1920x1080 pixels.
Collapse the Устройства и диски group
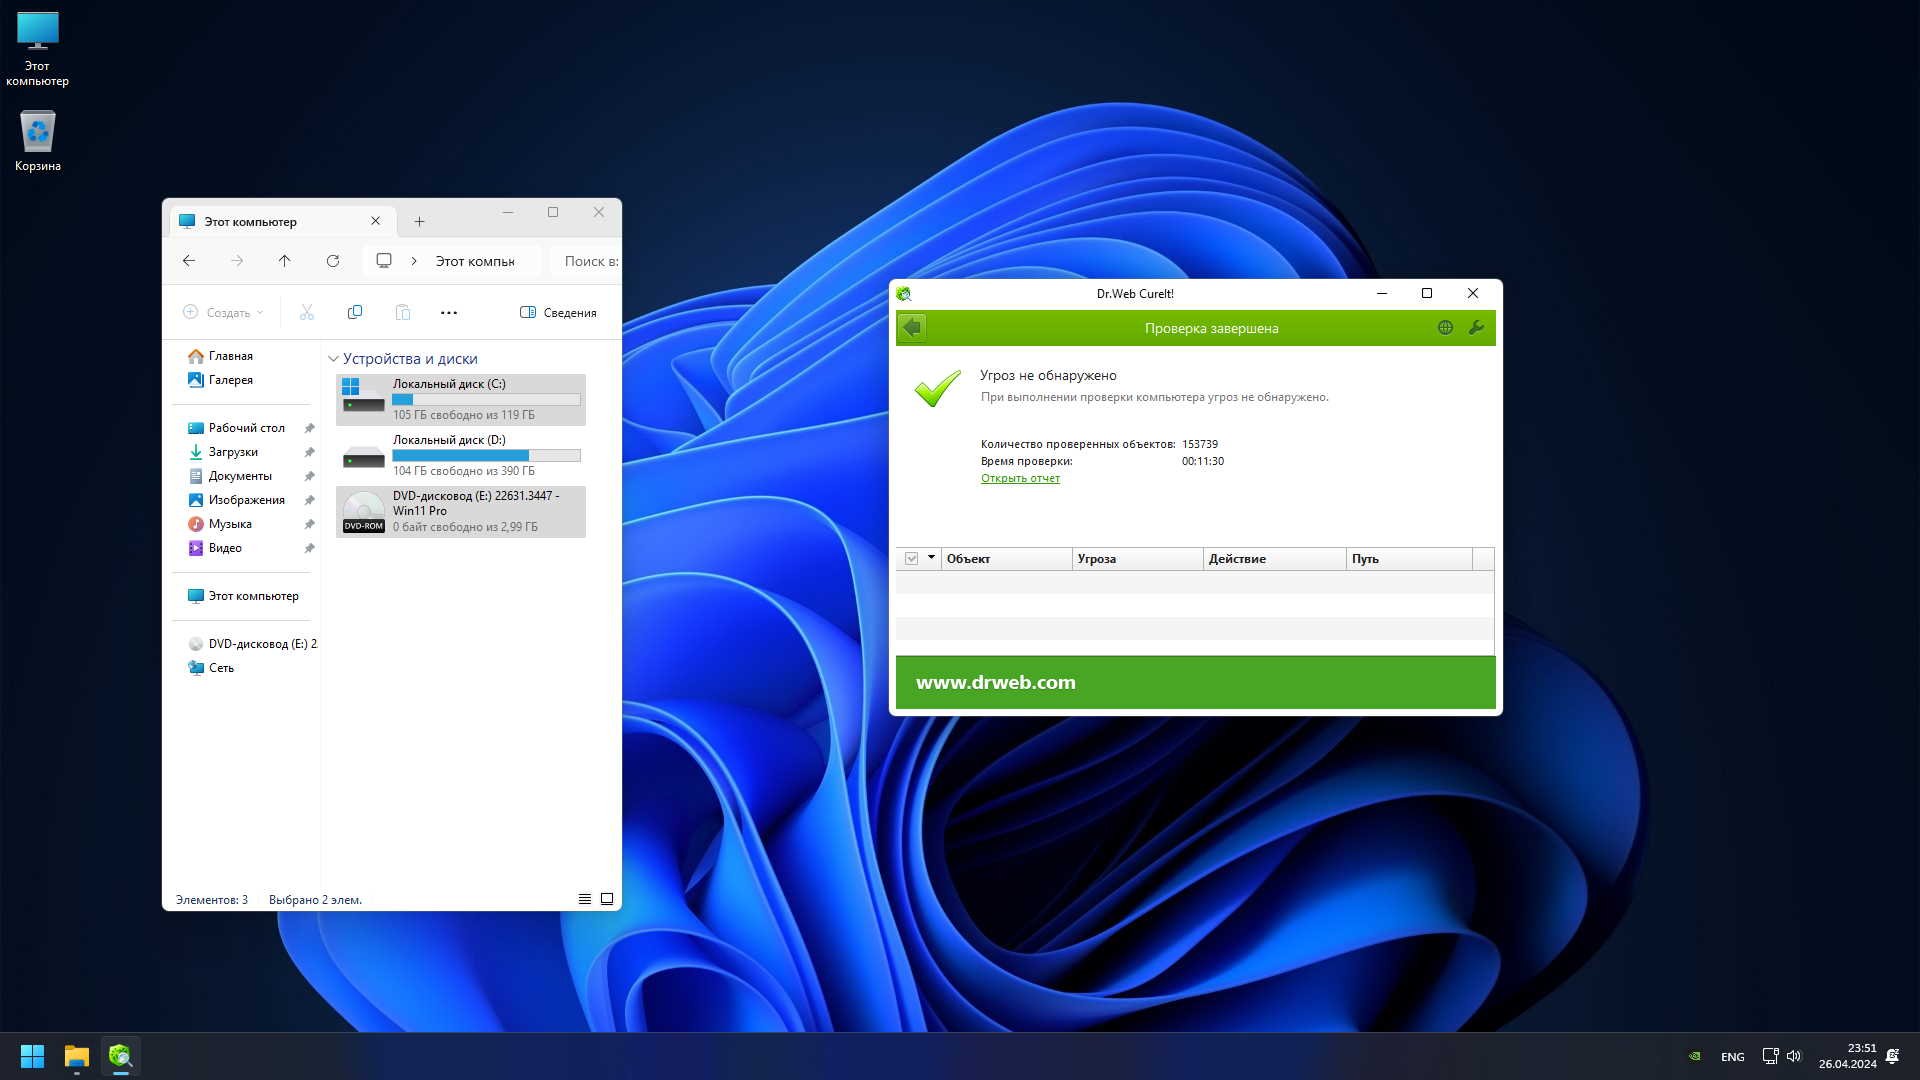point(333,359)
